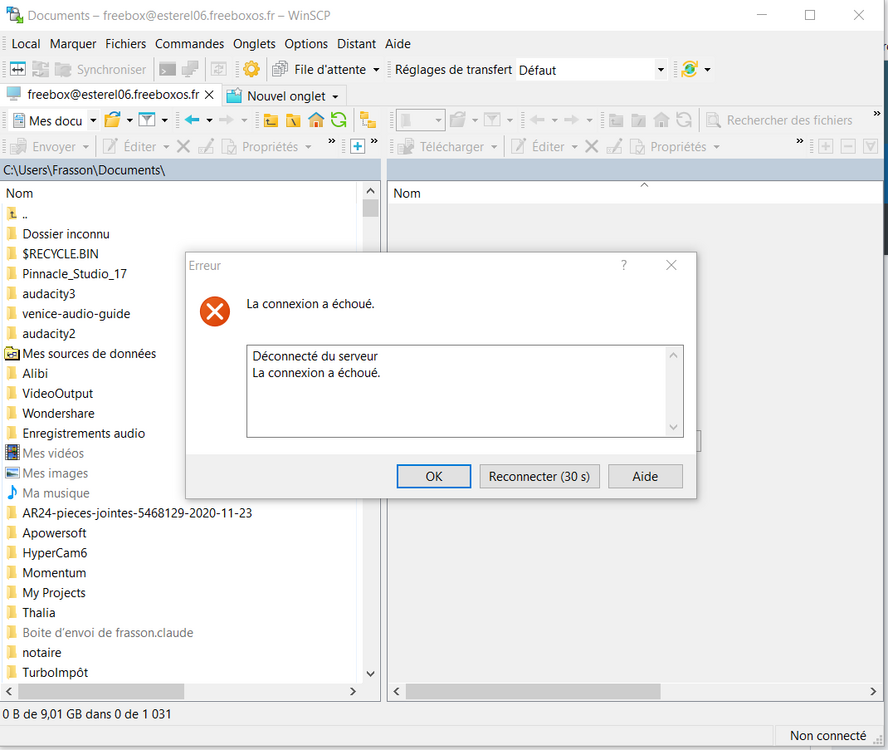Click the Reconnecter (30 s) button
This screenshot has height=750, width=888.
point(539,476)
